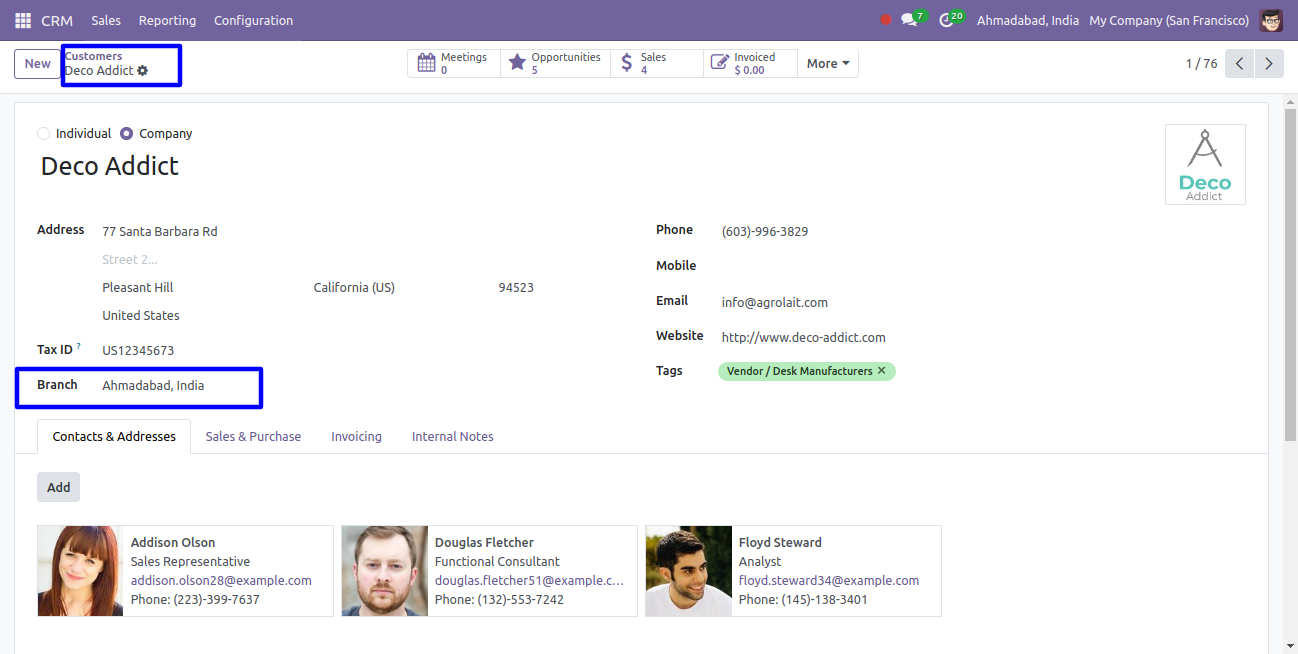Switch to the Sales & Purchase tab
1298x654 pixels.
point(253,437)
